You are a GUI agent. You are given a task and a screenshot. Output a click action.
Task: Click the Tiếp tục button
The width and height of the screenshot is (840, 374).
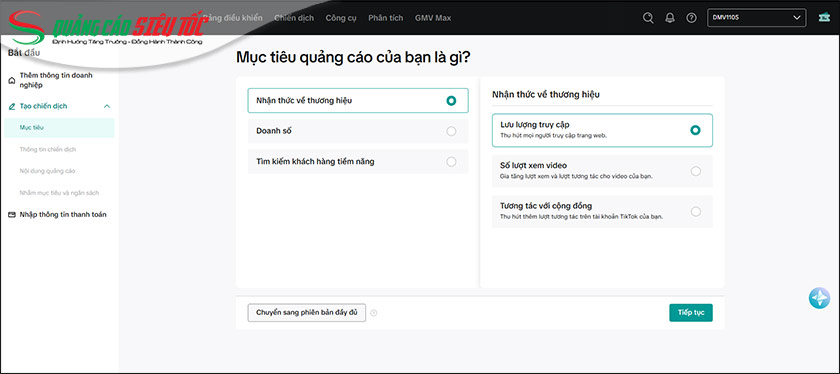tap(691, 313)
